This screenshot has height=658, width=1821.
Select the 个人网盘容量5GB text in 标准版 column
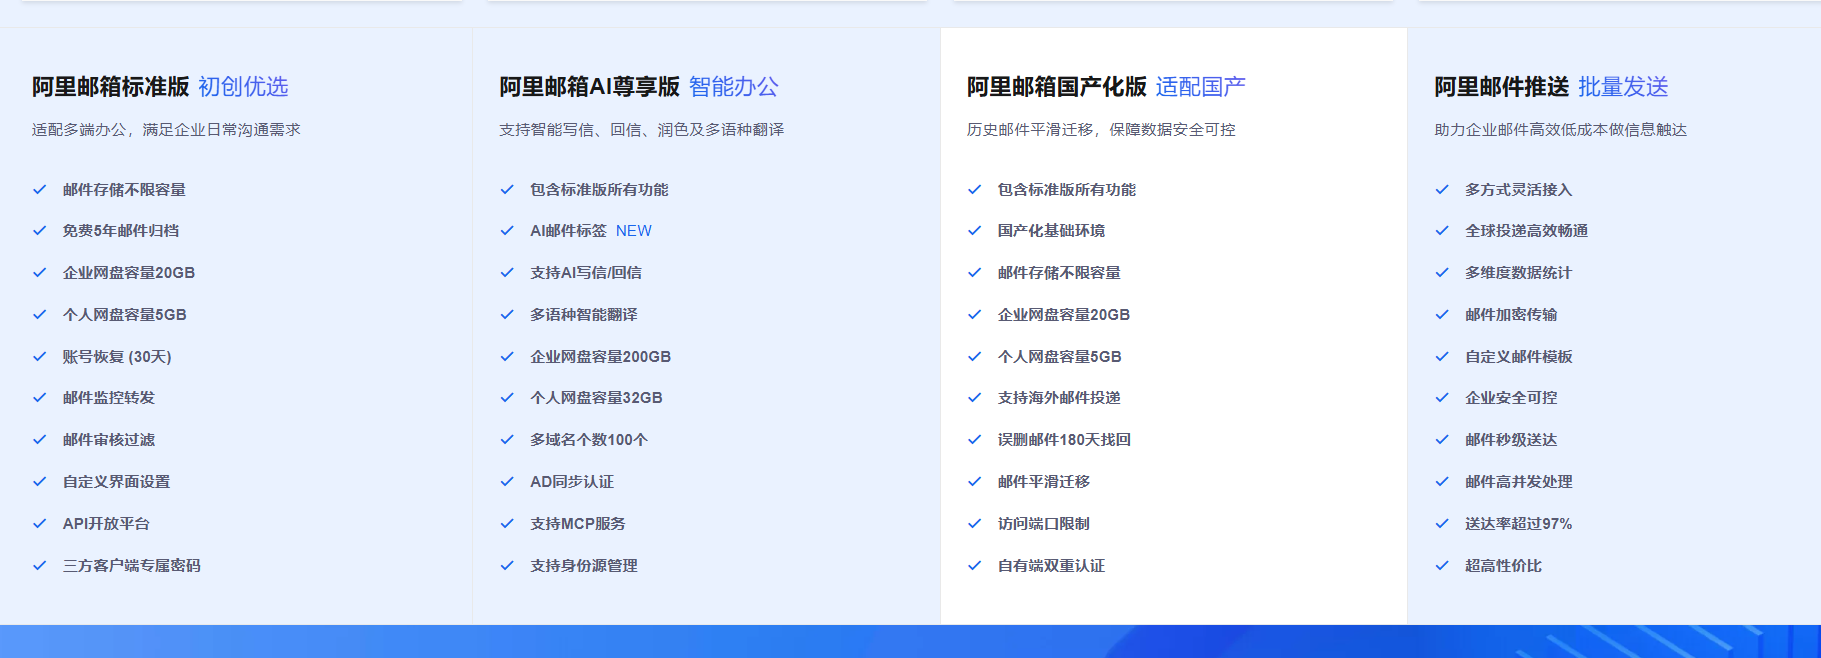[x=125, y=315]
